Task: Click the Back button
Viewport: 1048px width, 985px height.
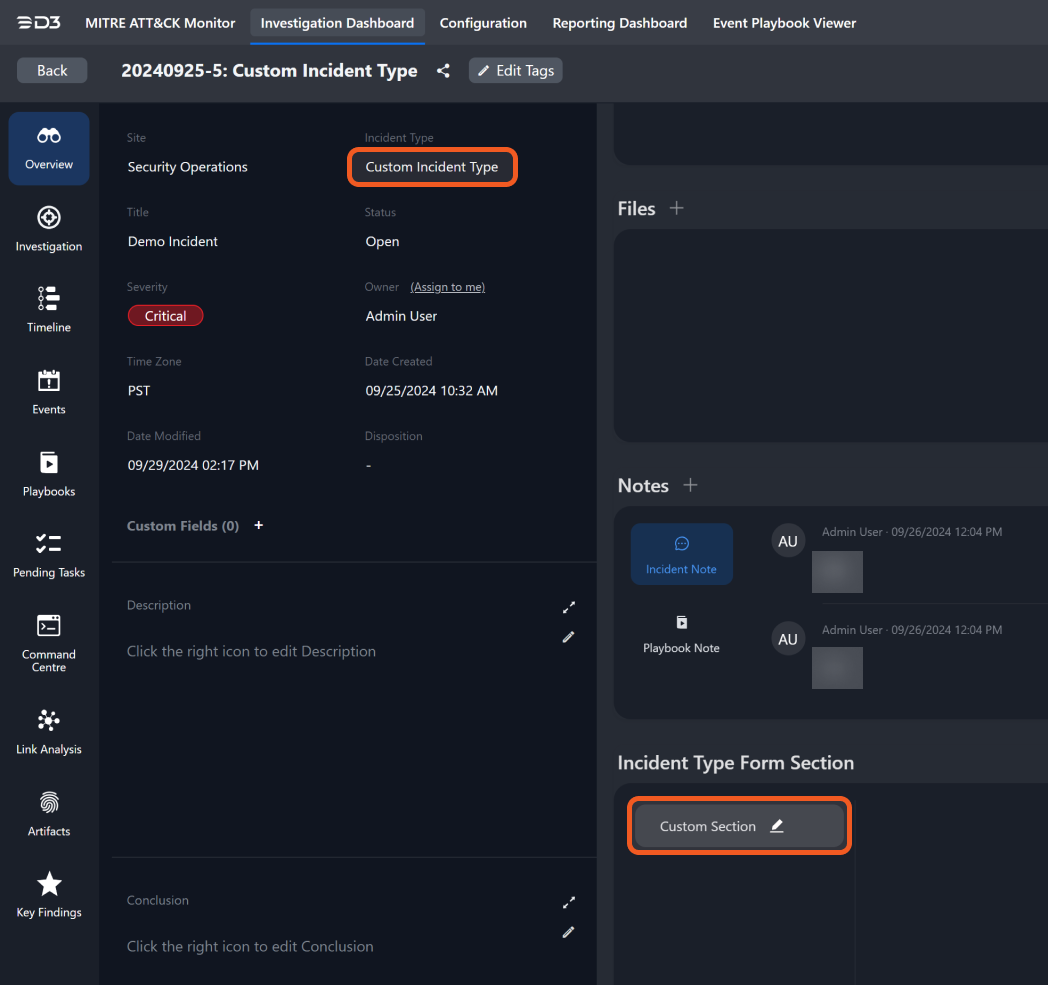Action: 52,70
